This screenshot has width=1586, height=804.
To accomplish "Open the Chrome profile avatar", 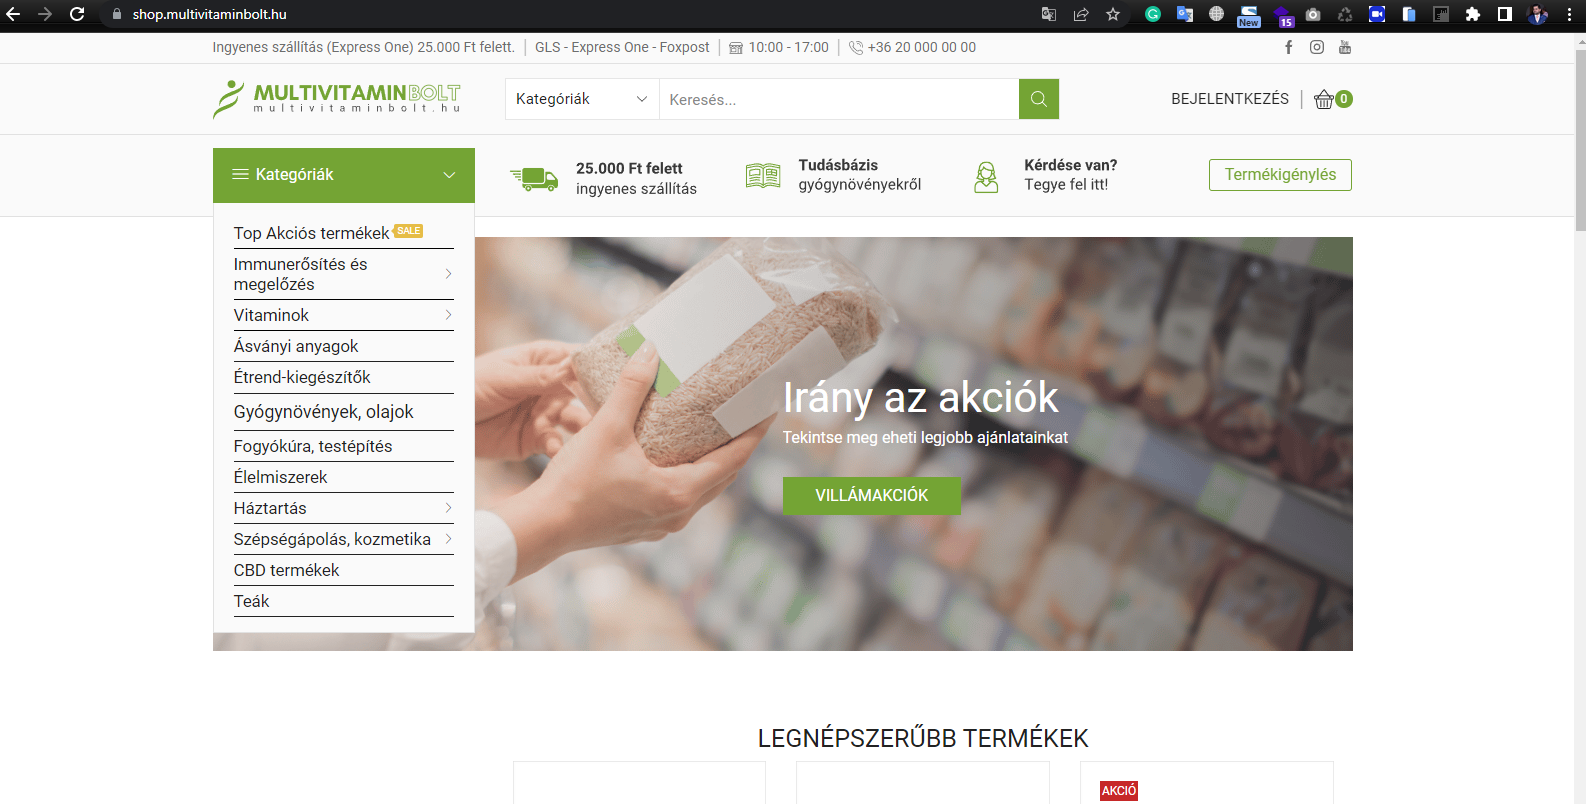I will tap(1538, 14).
